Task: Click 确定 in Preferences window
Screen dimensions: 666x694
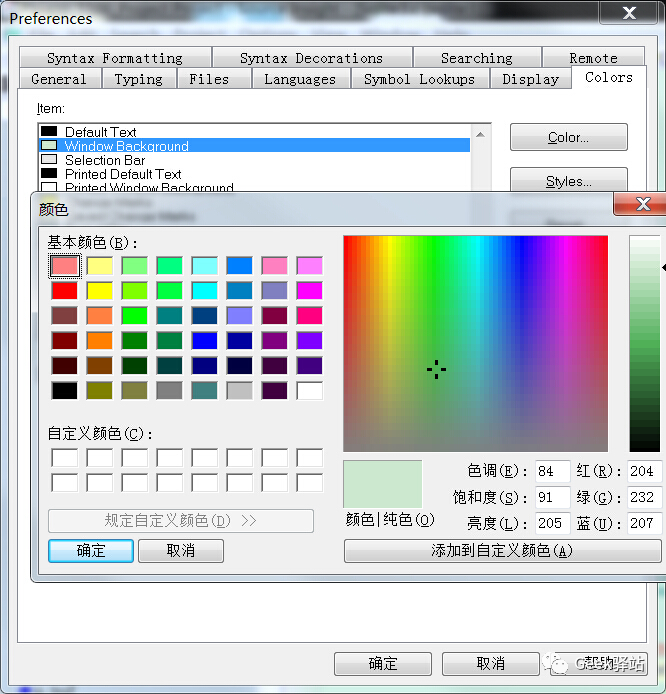Action: 383,663
